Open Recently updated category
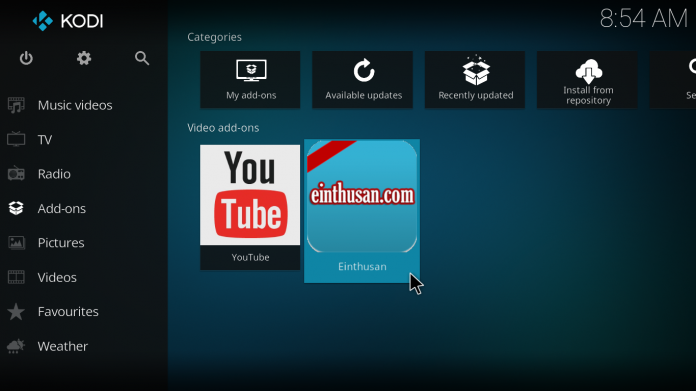This screenshot has width=696, height=391. pos(475,79)
